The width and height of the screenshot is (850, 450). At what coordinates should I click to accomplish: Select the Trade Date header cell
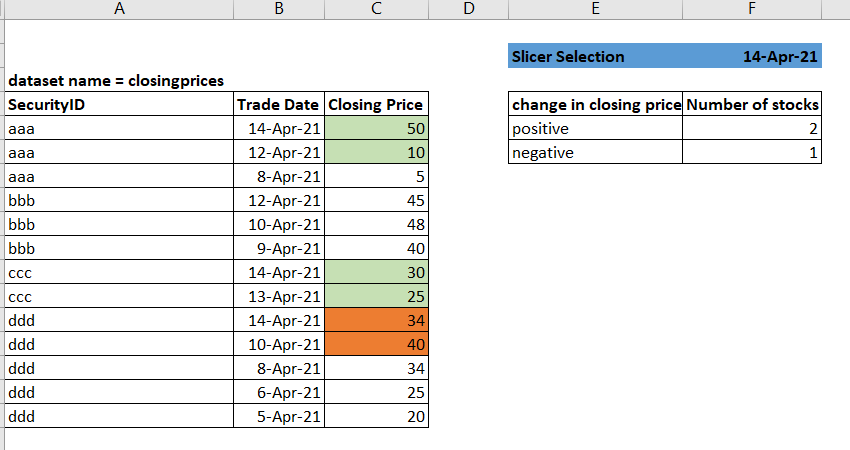(279, 104)
